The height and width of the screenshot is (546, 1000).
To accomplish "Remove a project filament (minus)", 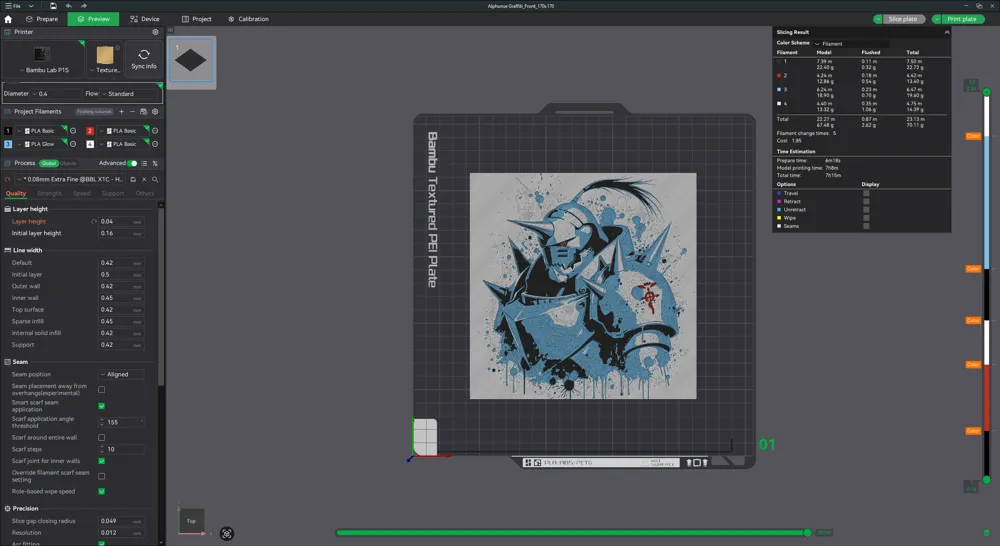I will (132, 112).
